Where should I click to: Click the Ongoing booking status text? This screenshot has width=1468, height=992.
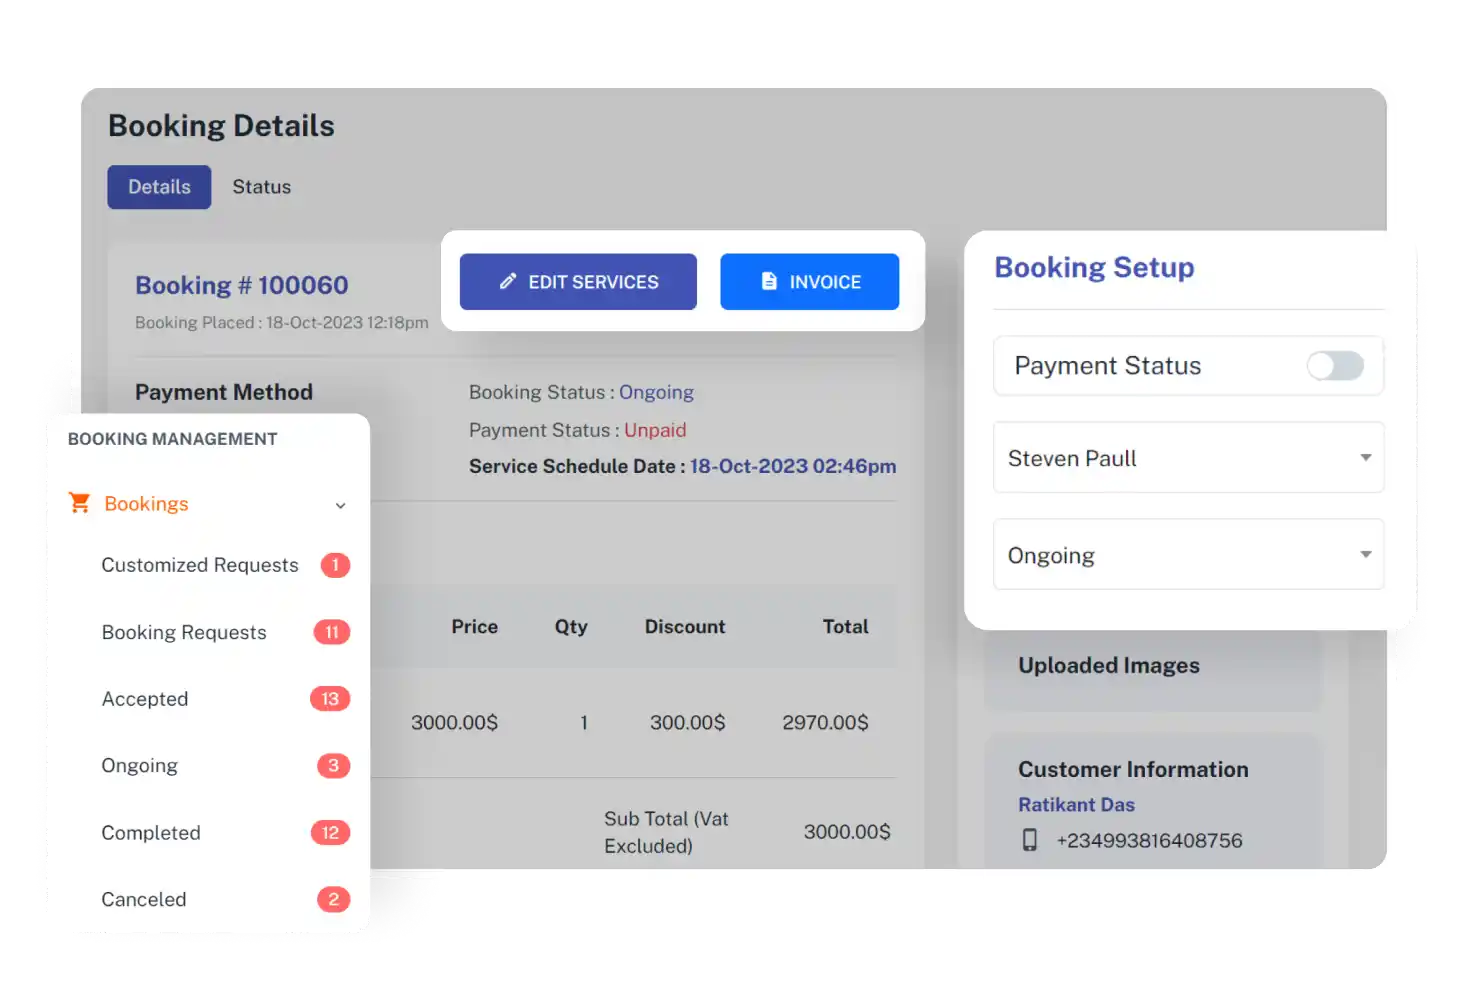(656, 392)
